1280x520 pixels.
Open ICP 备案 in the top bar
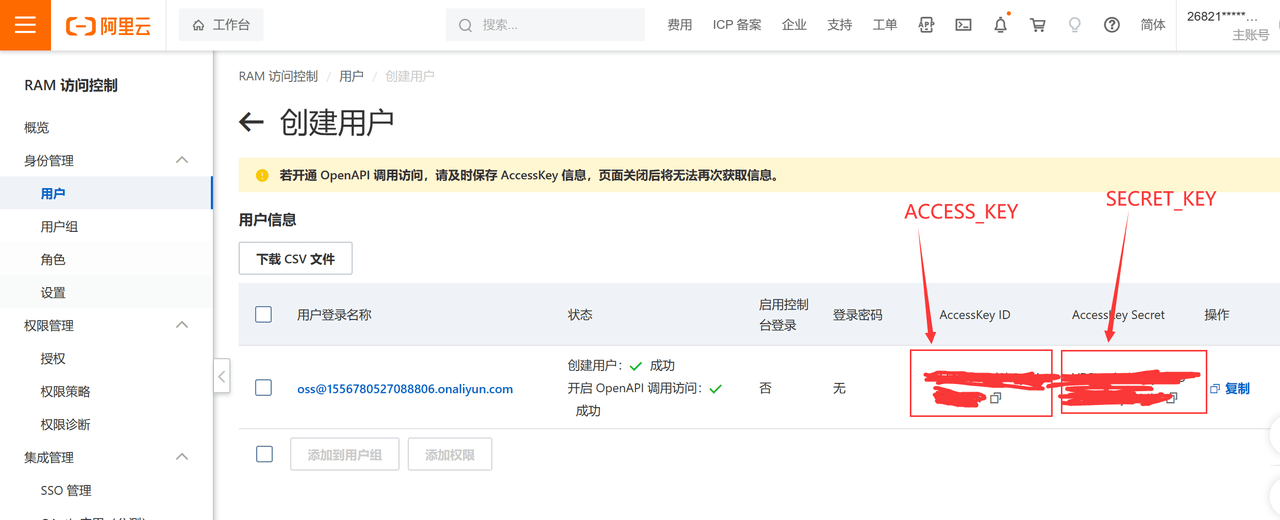point(737,25)
